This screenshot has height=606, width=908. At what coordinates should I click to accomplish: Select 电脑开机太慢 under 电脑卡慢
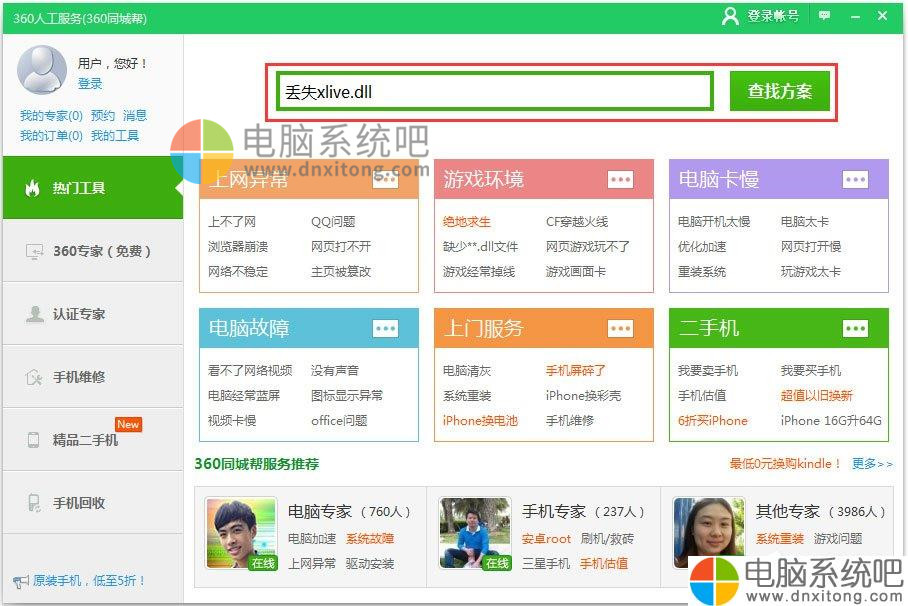(x=714, y=222)
